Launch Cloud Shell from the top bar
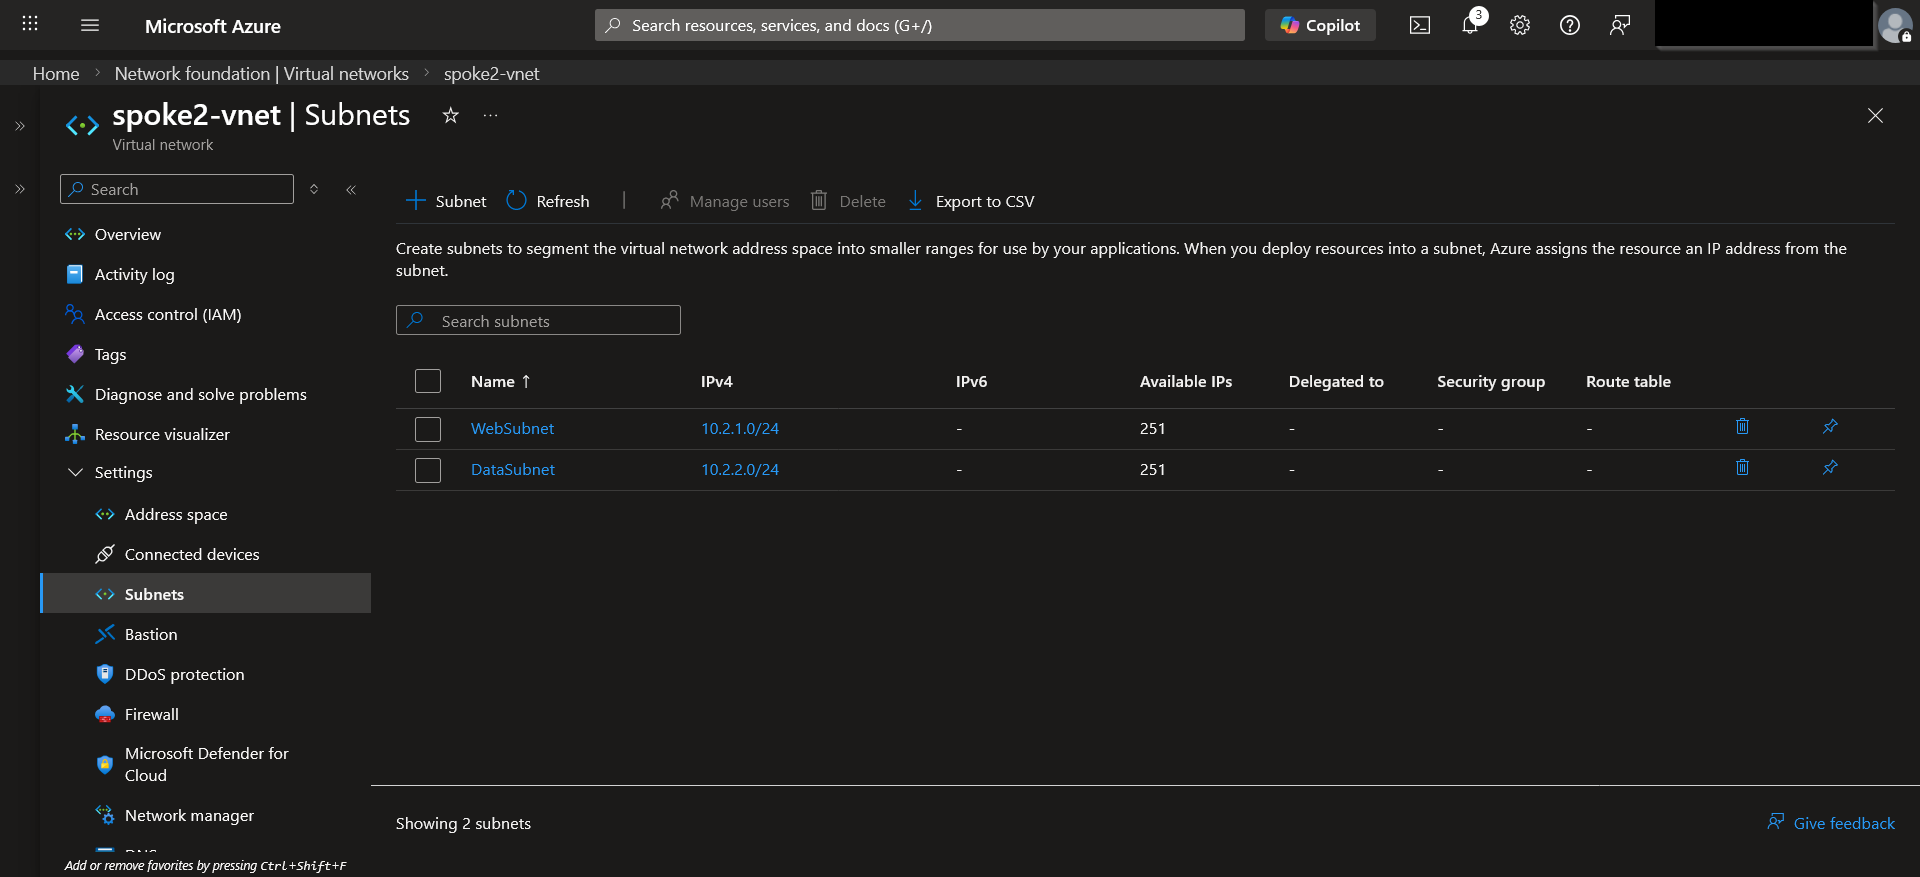Viewport: 1920px width, 877px height. tap(1420, 25)
